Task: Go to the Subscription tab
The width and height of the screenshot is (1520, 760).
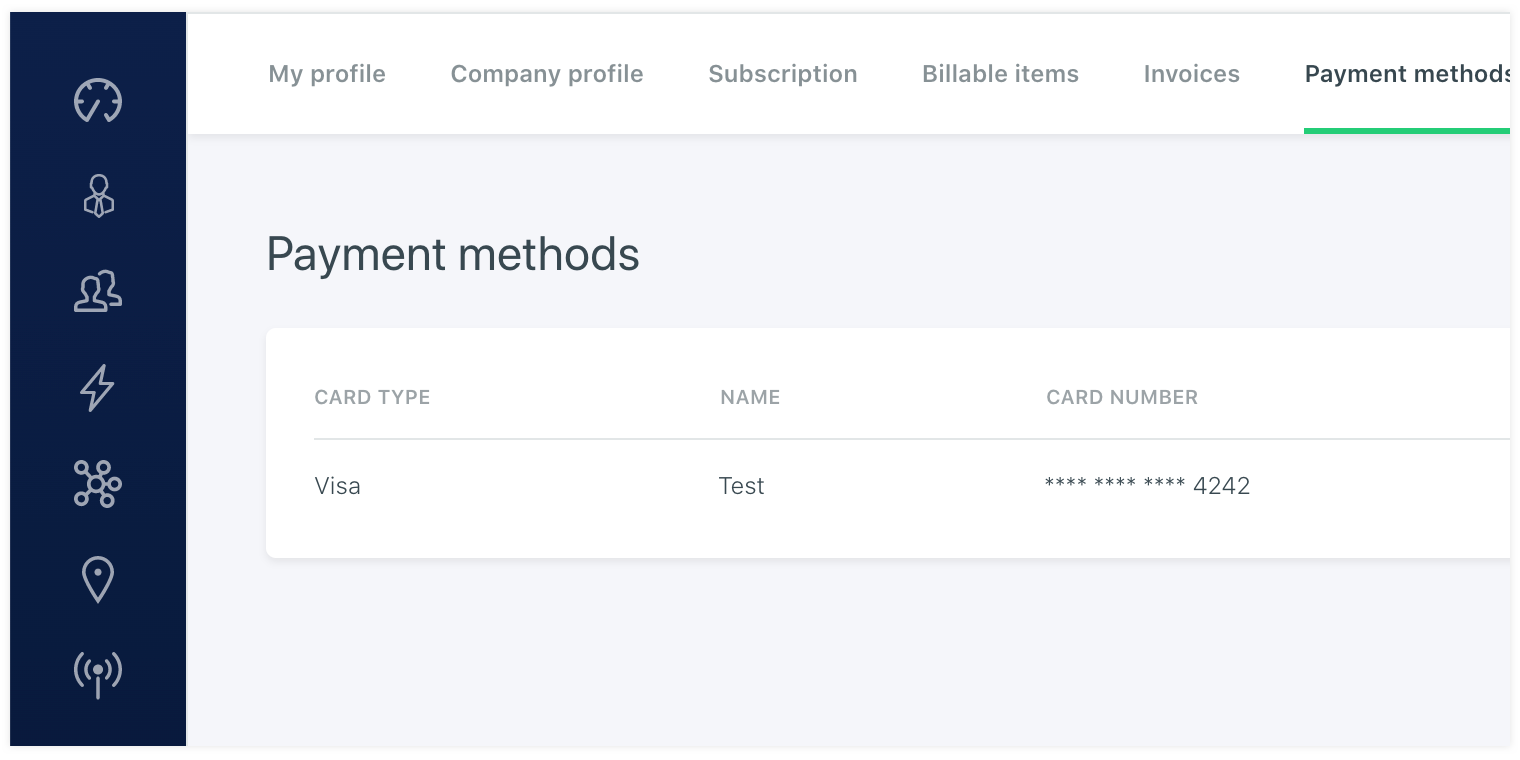Action: coord(783,74)
